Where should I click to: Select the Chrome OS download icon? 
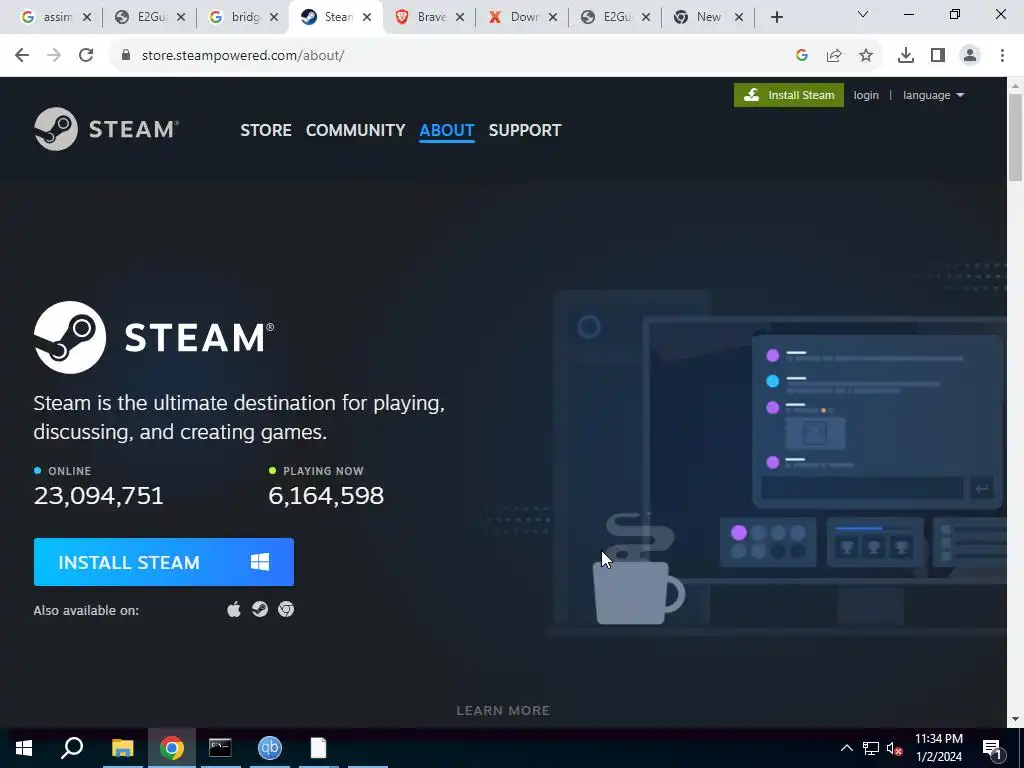click(286, 609)
